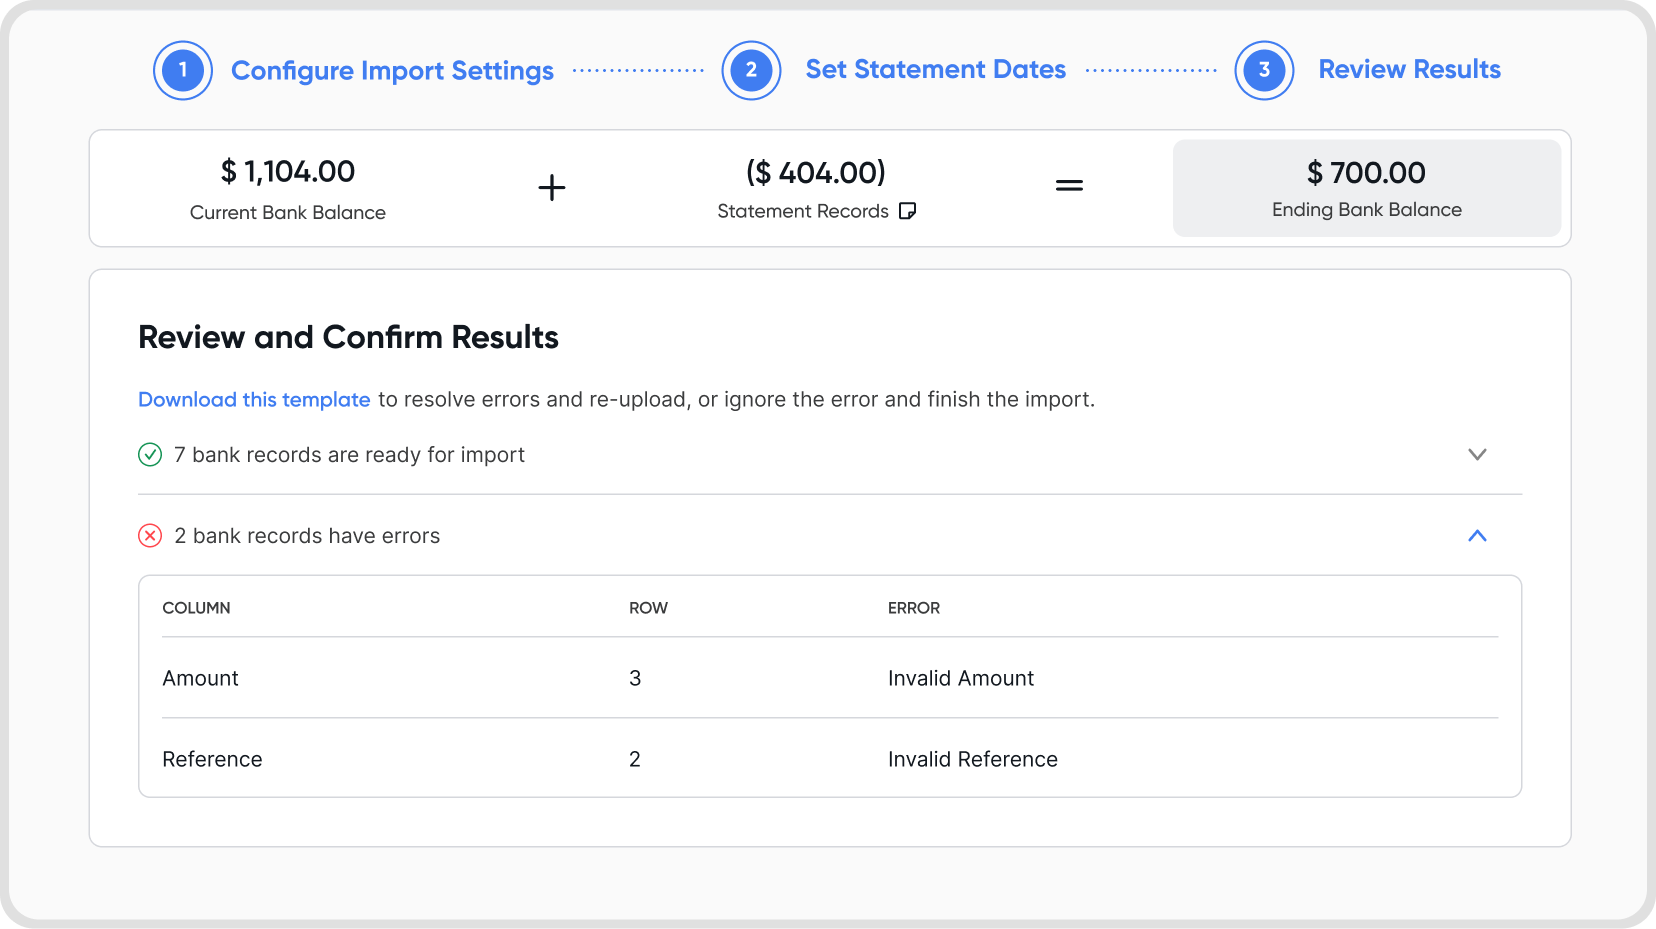Click the Statement Records label
This screenshot has height=929, width=1656.
pyautogui.click(x=802, y=211)
